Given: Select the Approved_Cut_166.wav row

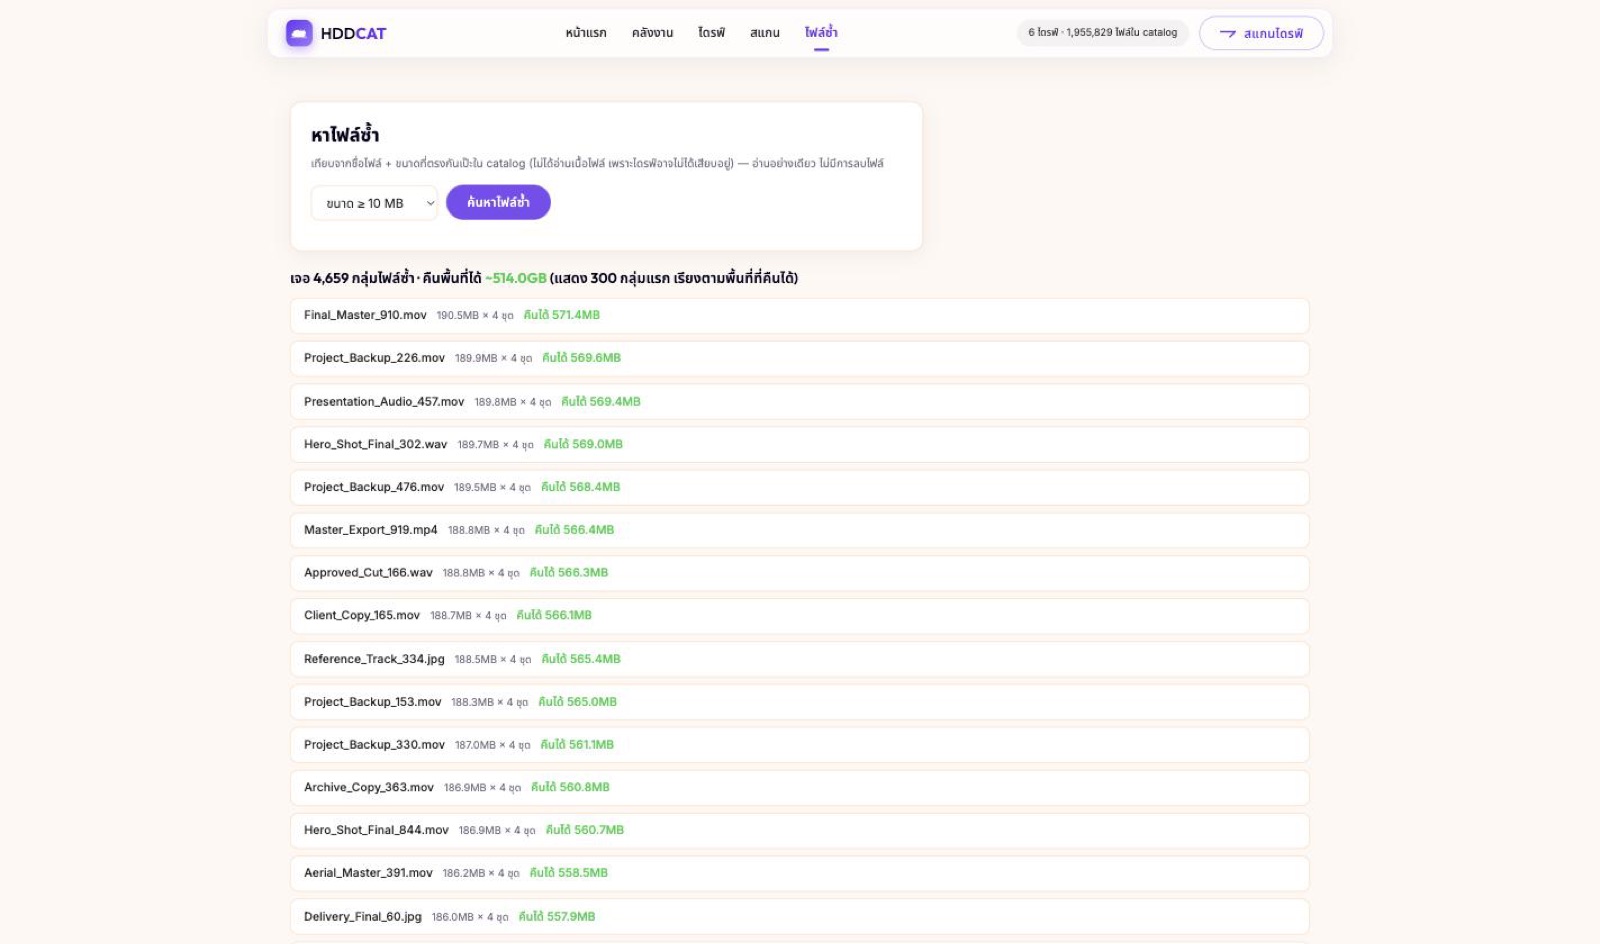Looking at the screenshot, I should (800, 574).
